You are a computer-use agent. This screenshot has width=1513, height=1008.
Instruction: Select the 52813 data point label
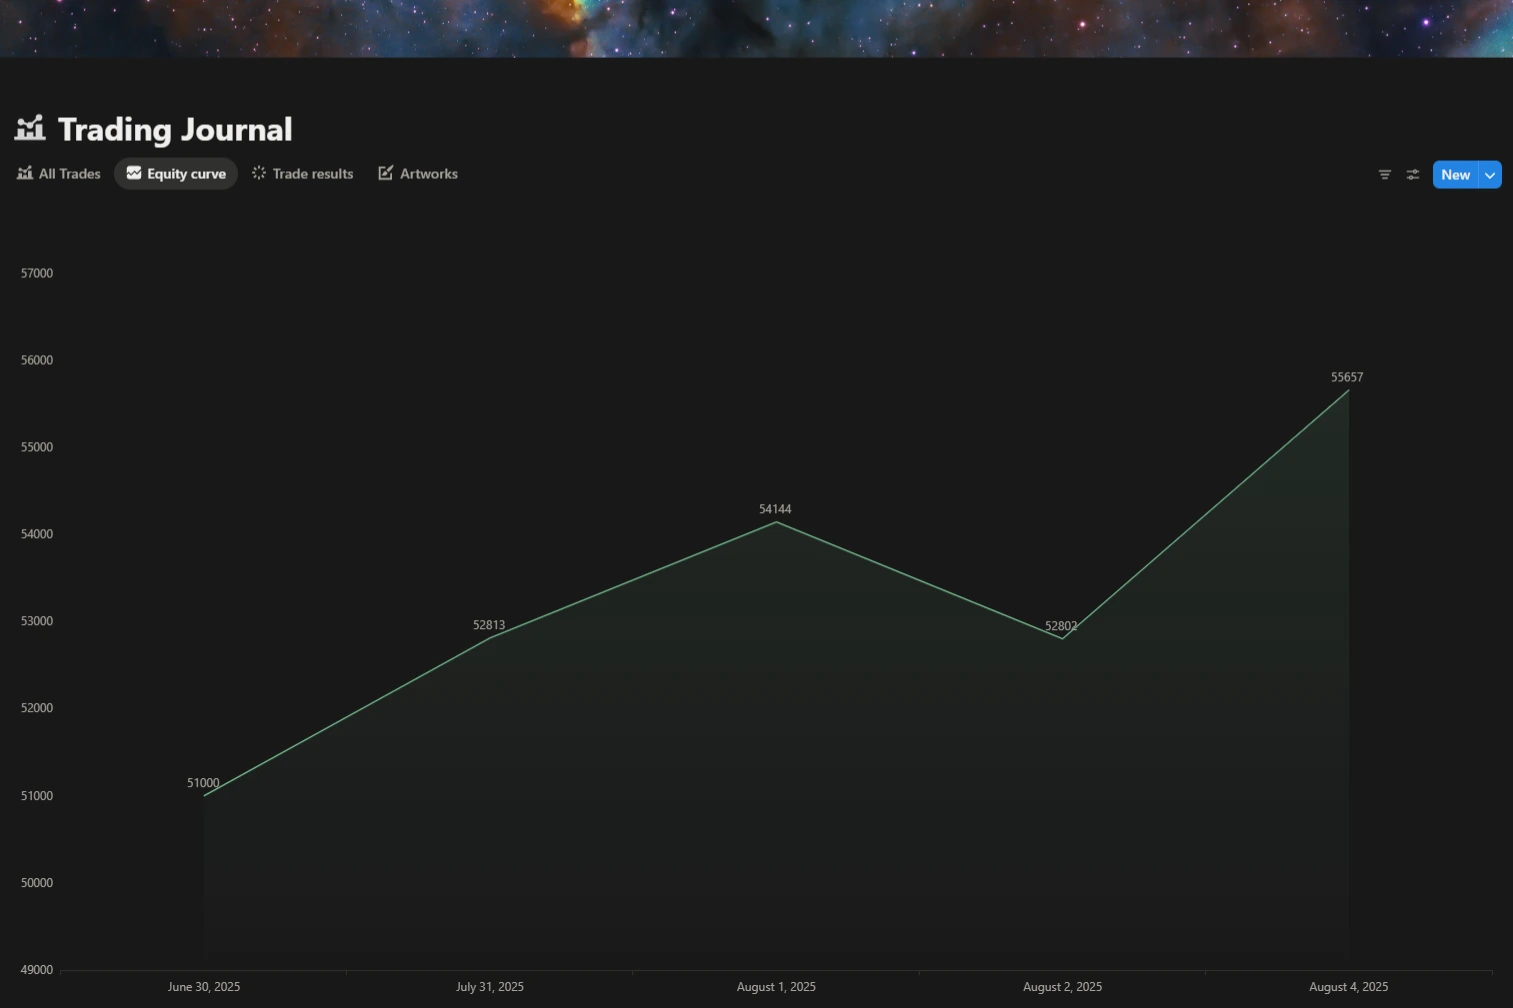489,625
